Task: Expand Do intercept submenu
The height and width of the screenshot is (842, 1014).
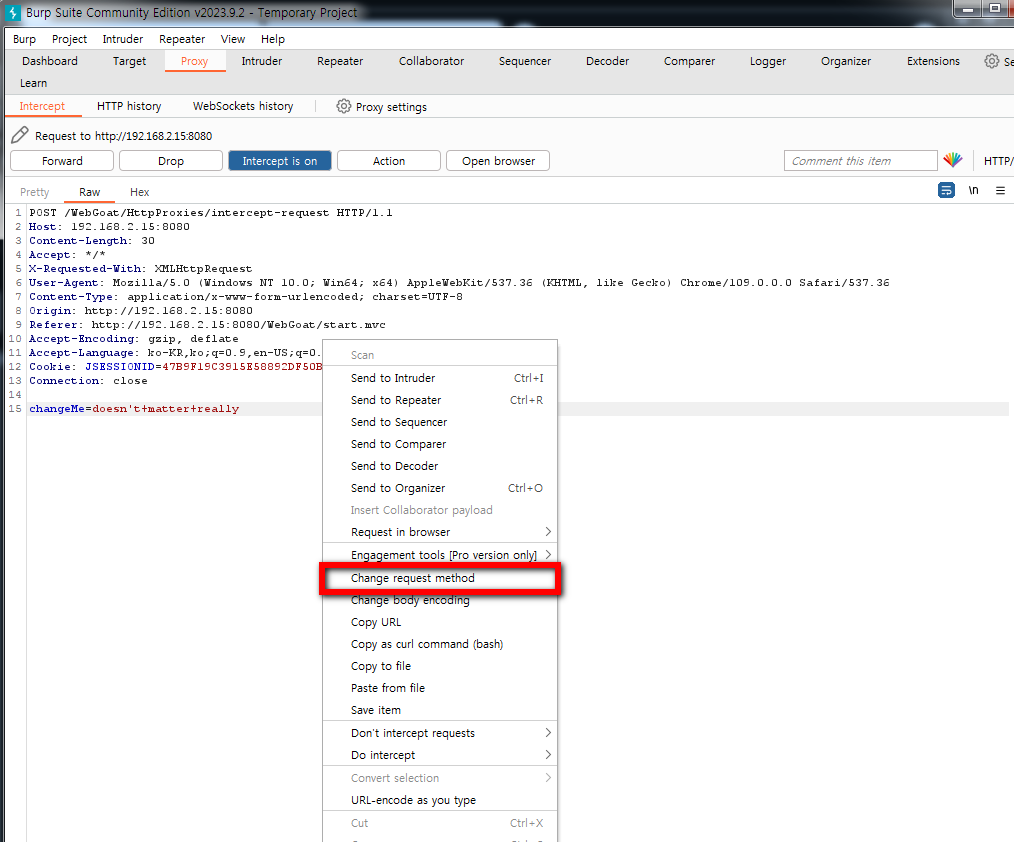Action: click(x=440, y=755)
